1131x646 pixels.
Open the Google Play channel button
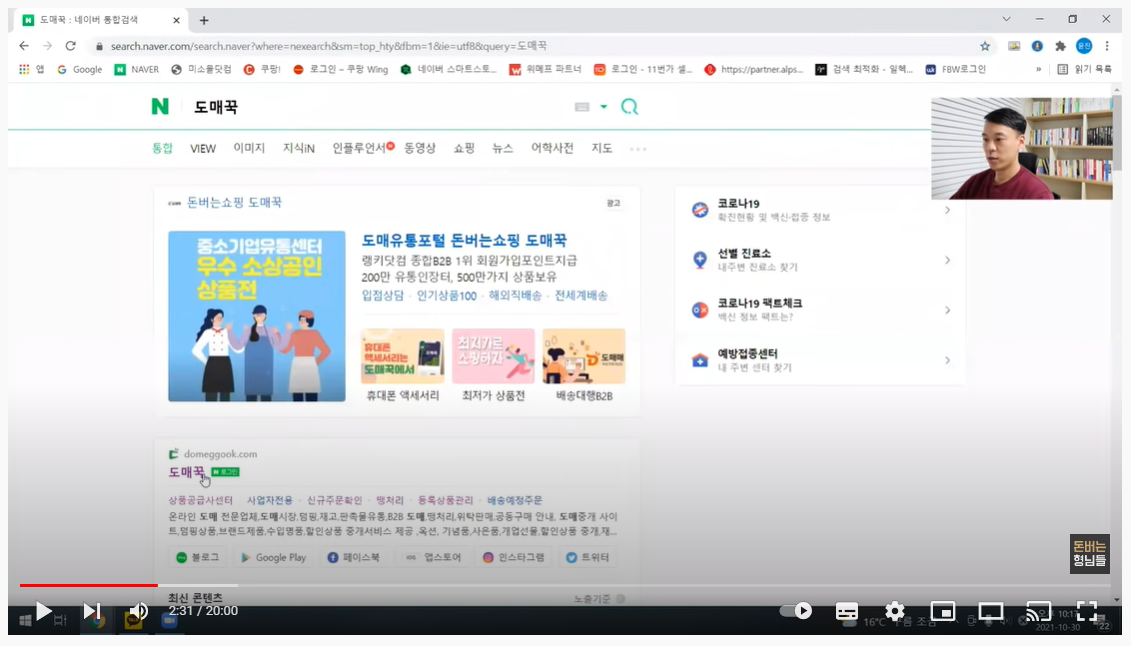pos(273,557)
